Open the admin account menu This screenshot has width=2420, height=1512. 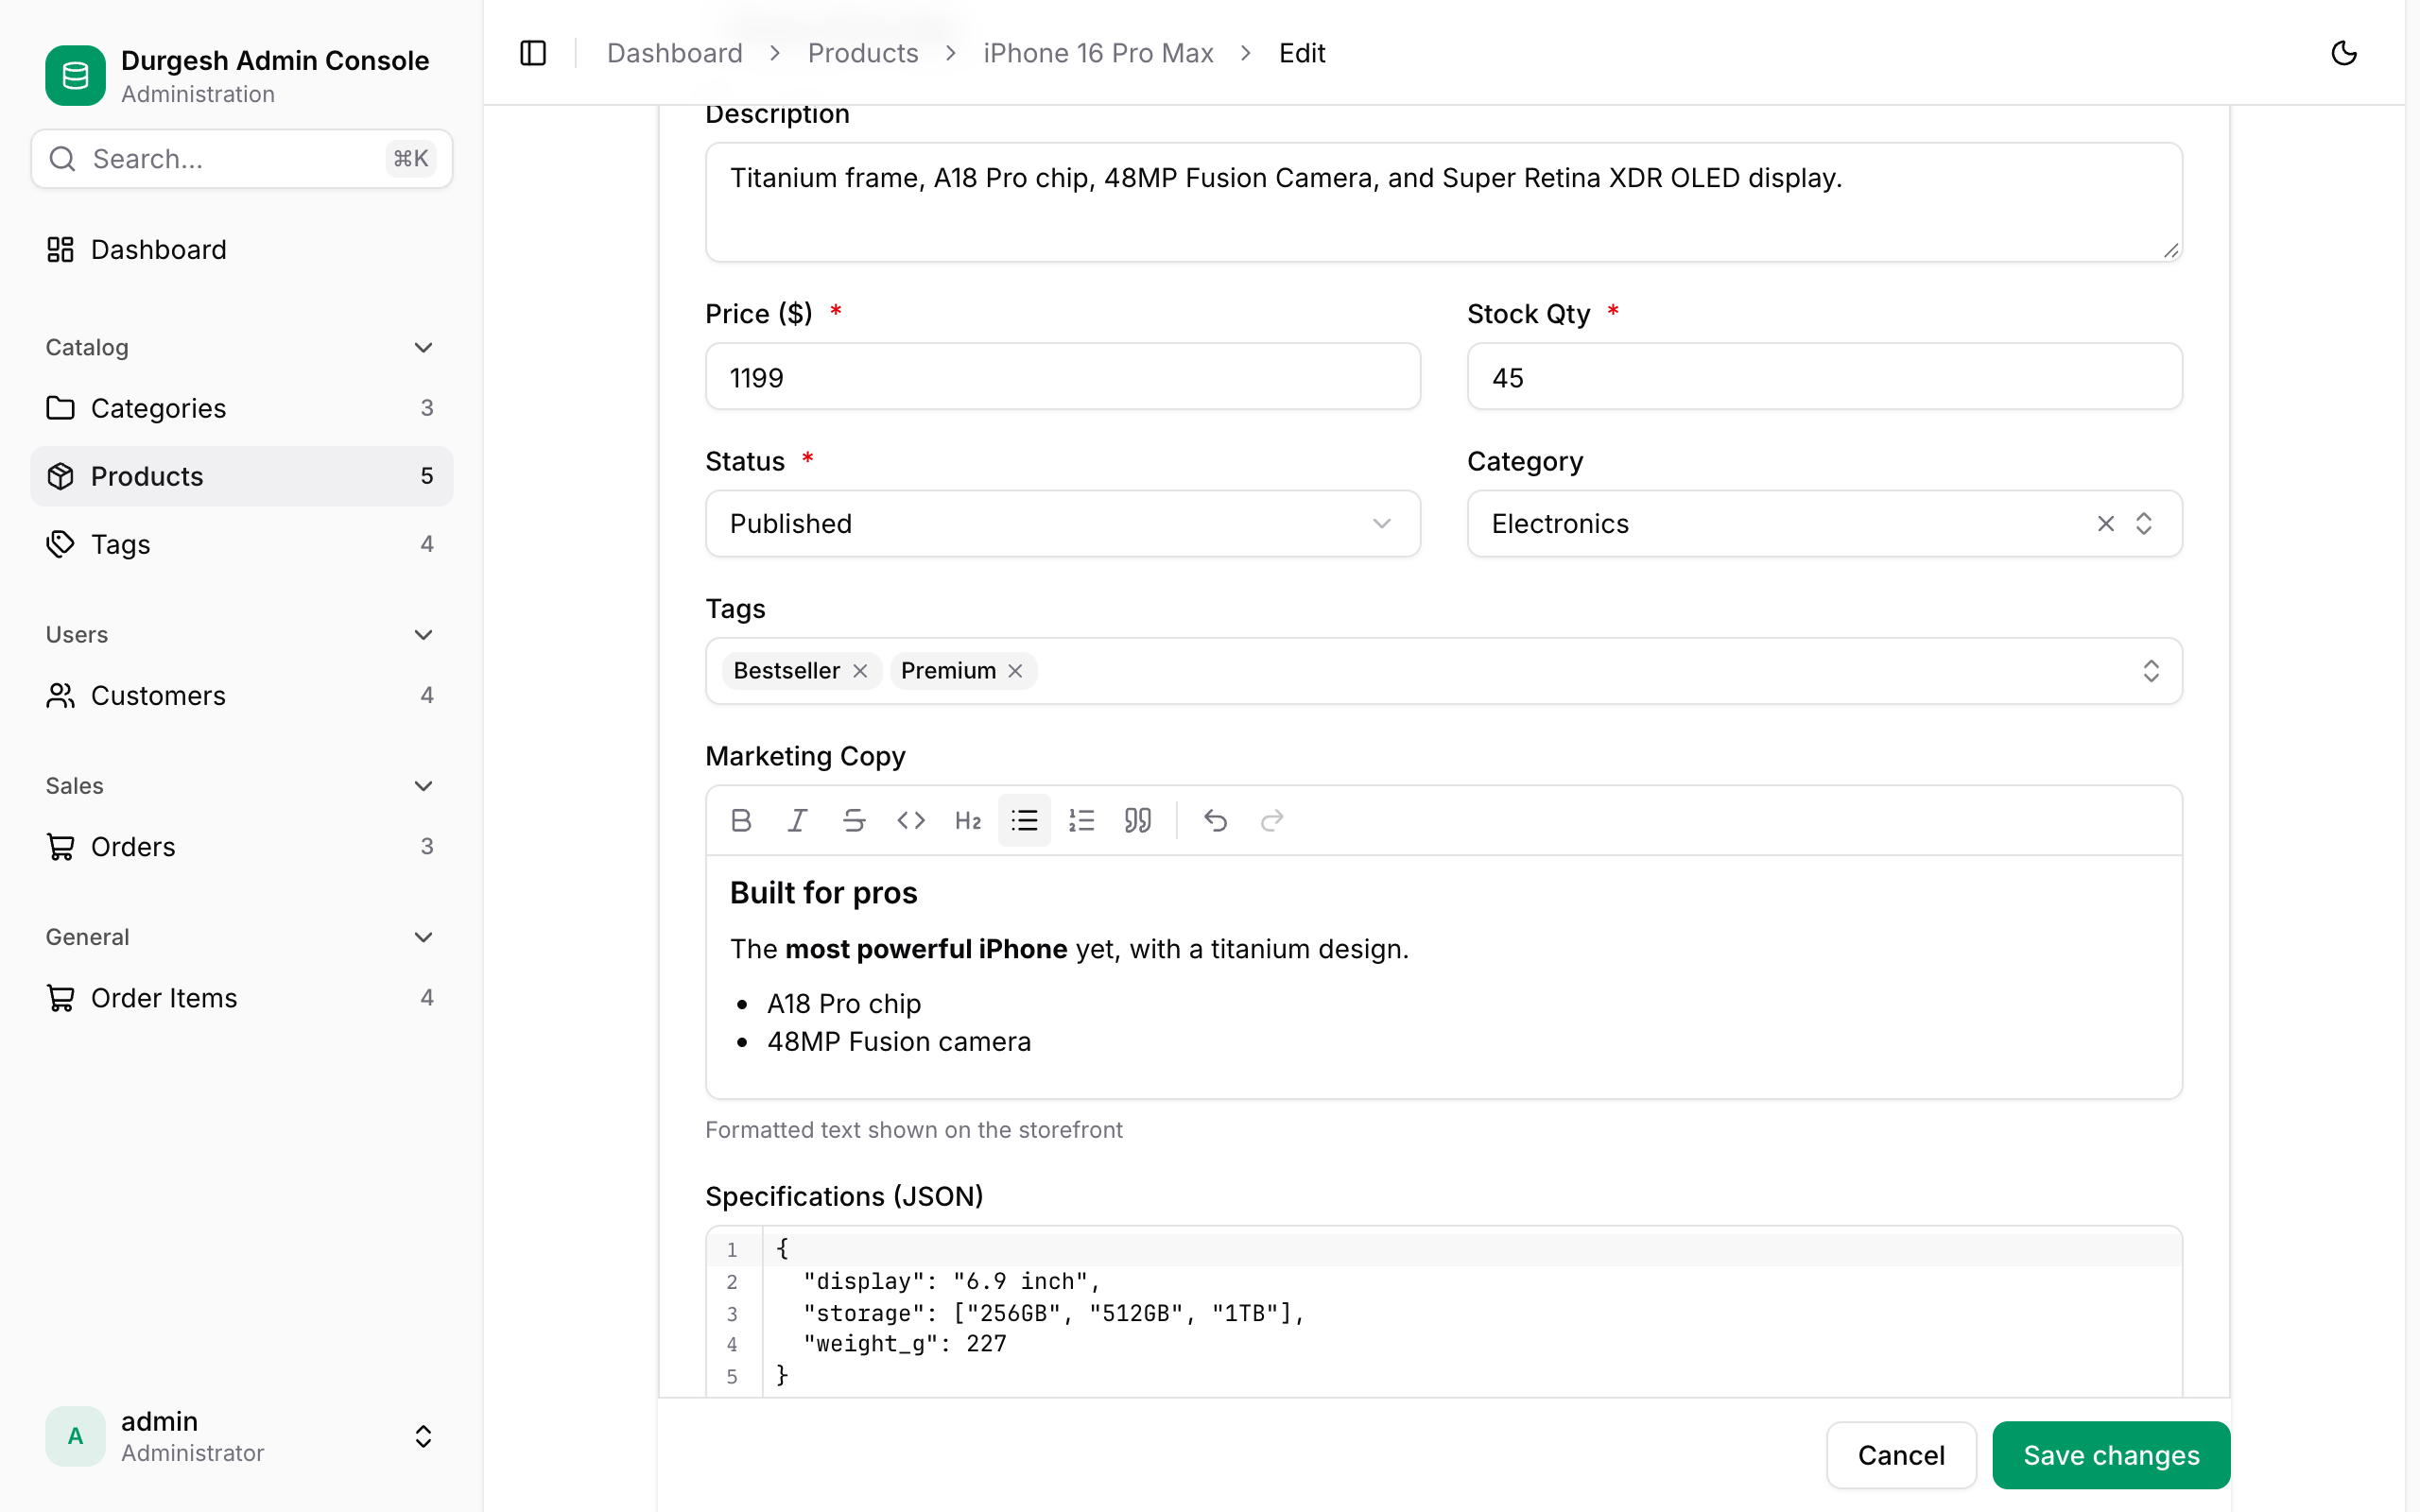click(240, 1436)
